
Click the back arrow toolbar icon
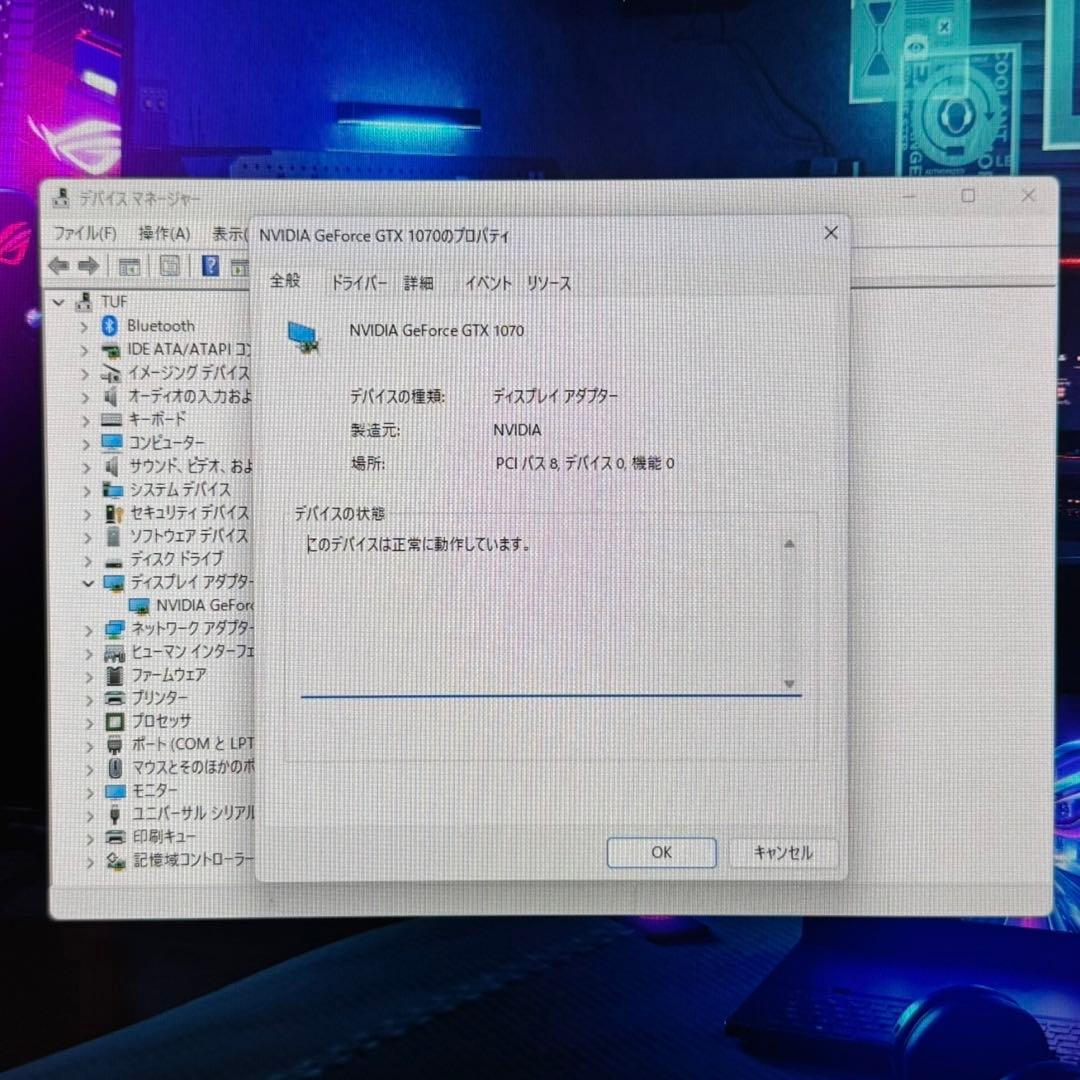(57, 265)
